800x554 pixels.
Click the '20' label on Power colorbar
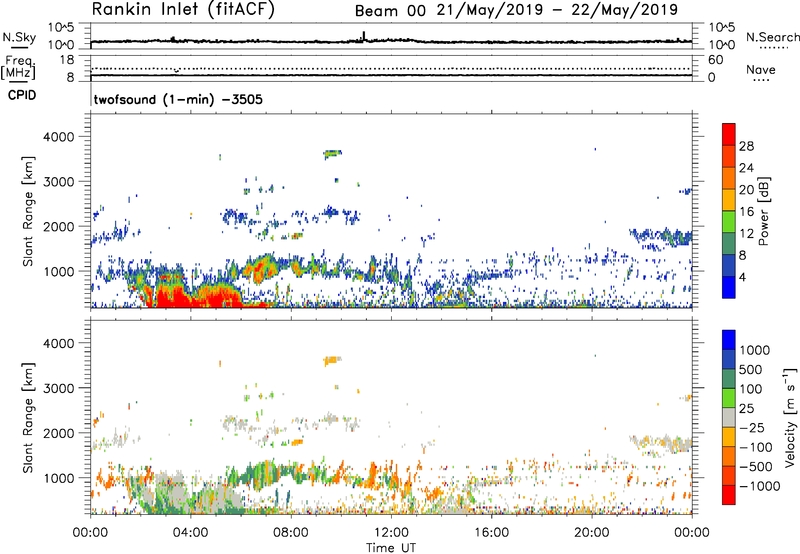[746, 190]
